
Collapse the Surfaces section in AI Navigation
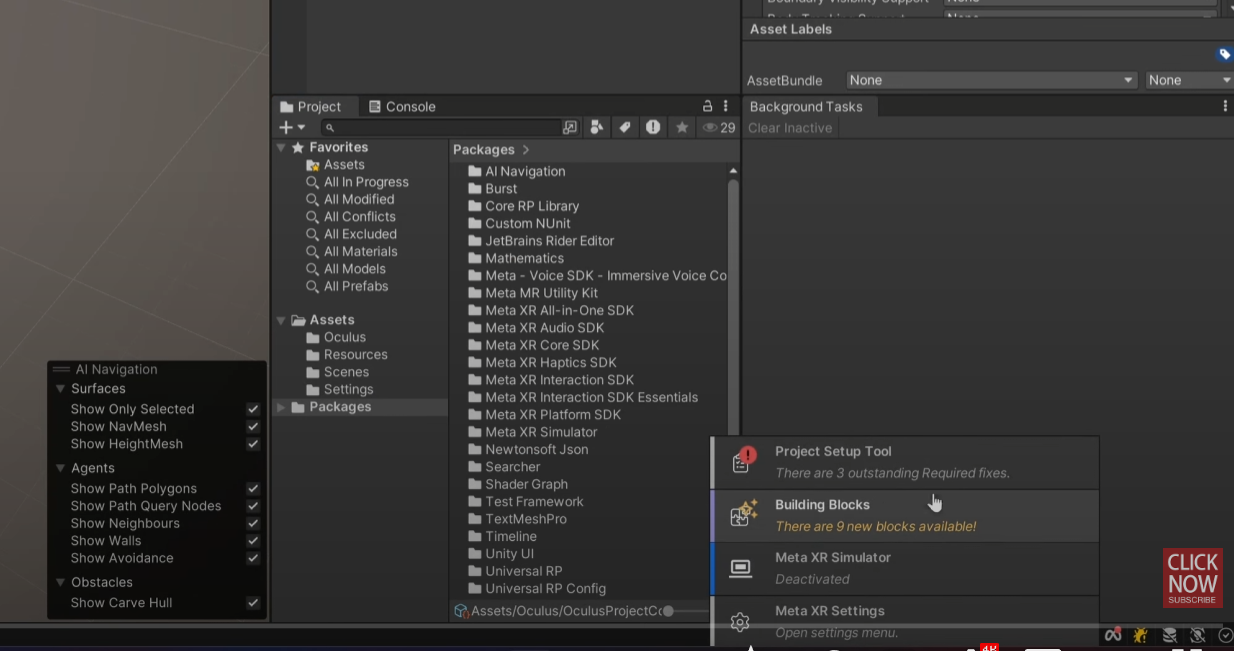[x=61, y=389]
